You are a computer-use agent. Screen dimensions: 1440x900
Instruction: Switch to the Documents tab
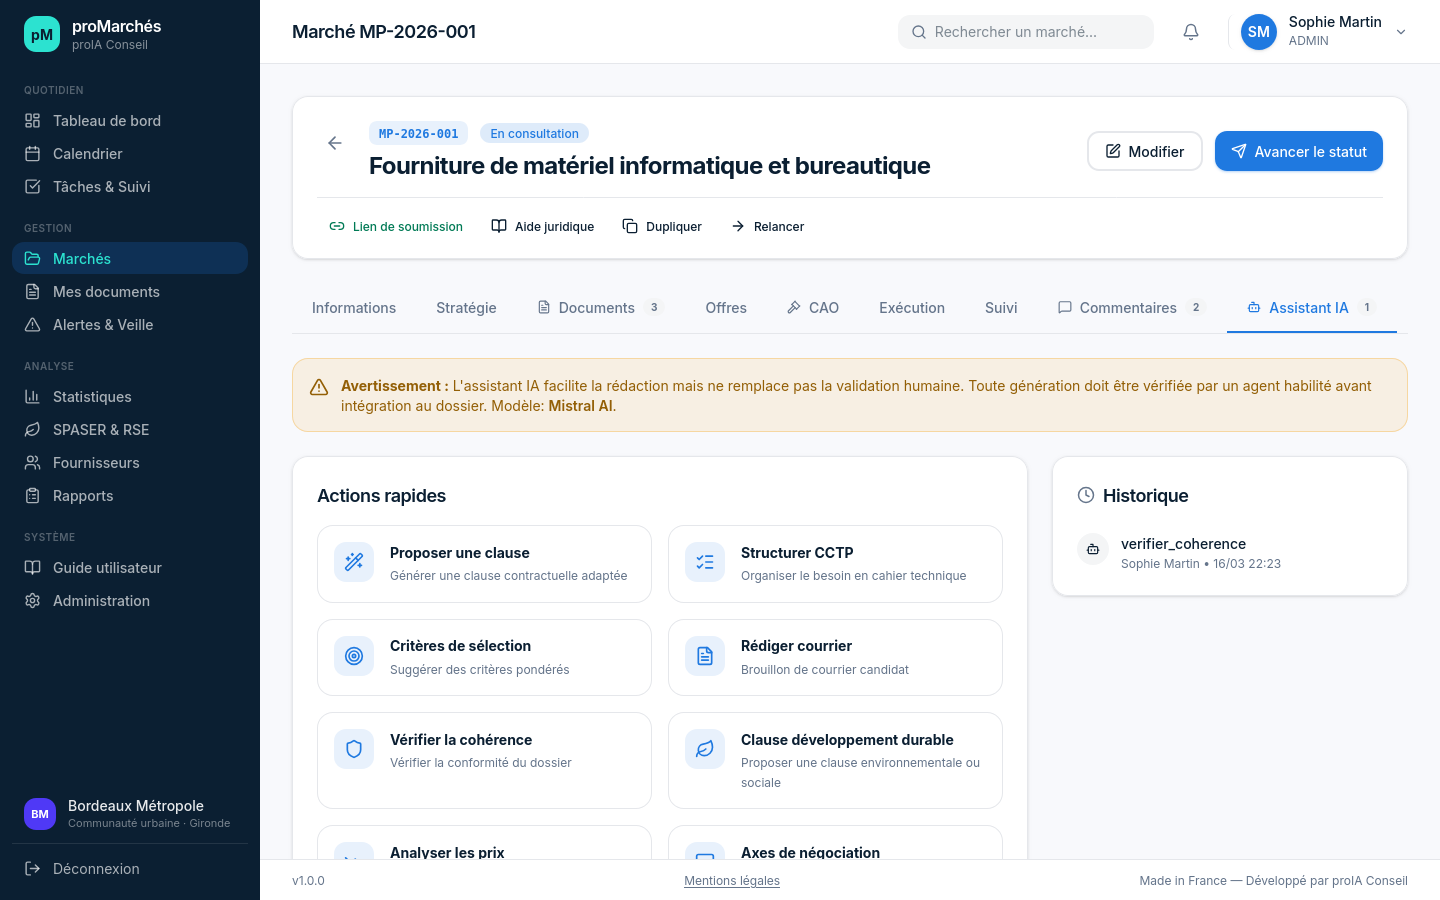tap(596, 307)
